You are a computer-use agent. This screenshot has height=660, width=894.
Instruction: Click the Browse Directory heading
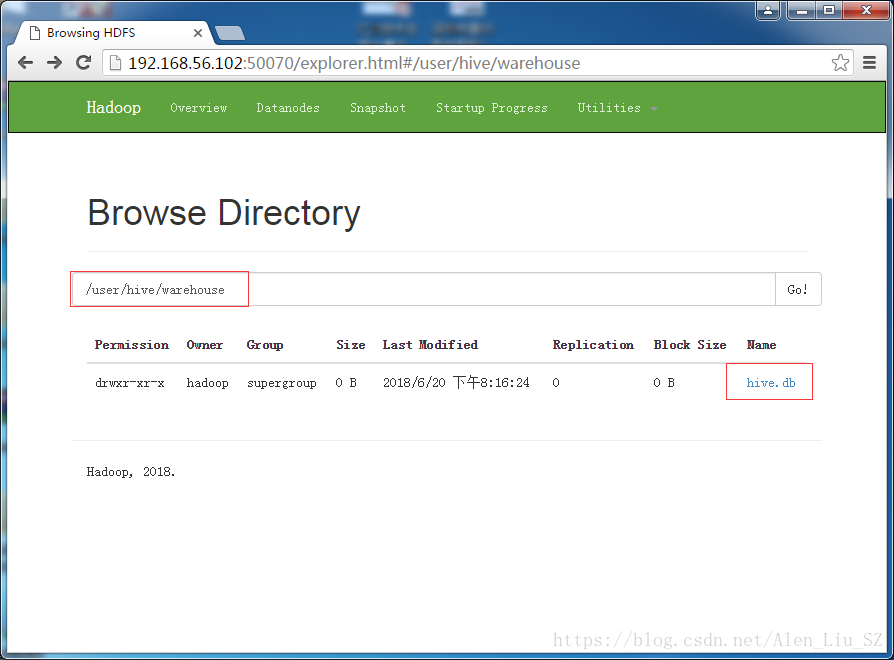point(224,213)
